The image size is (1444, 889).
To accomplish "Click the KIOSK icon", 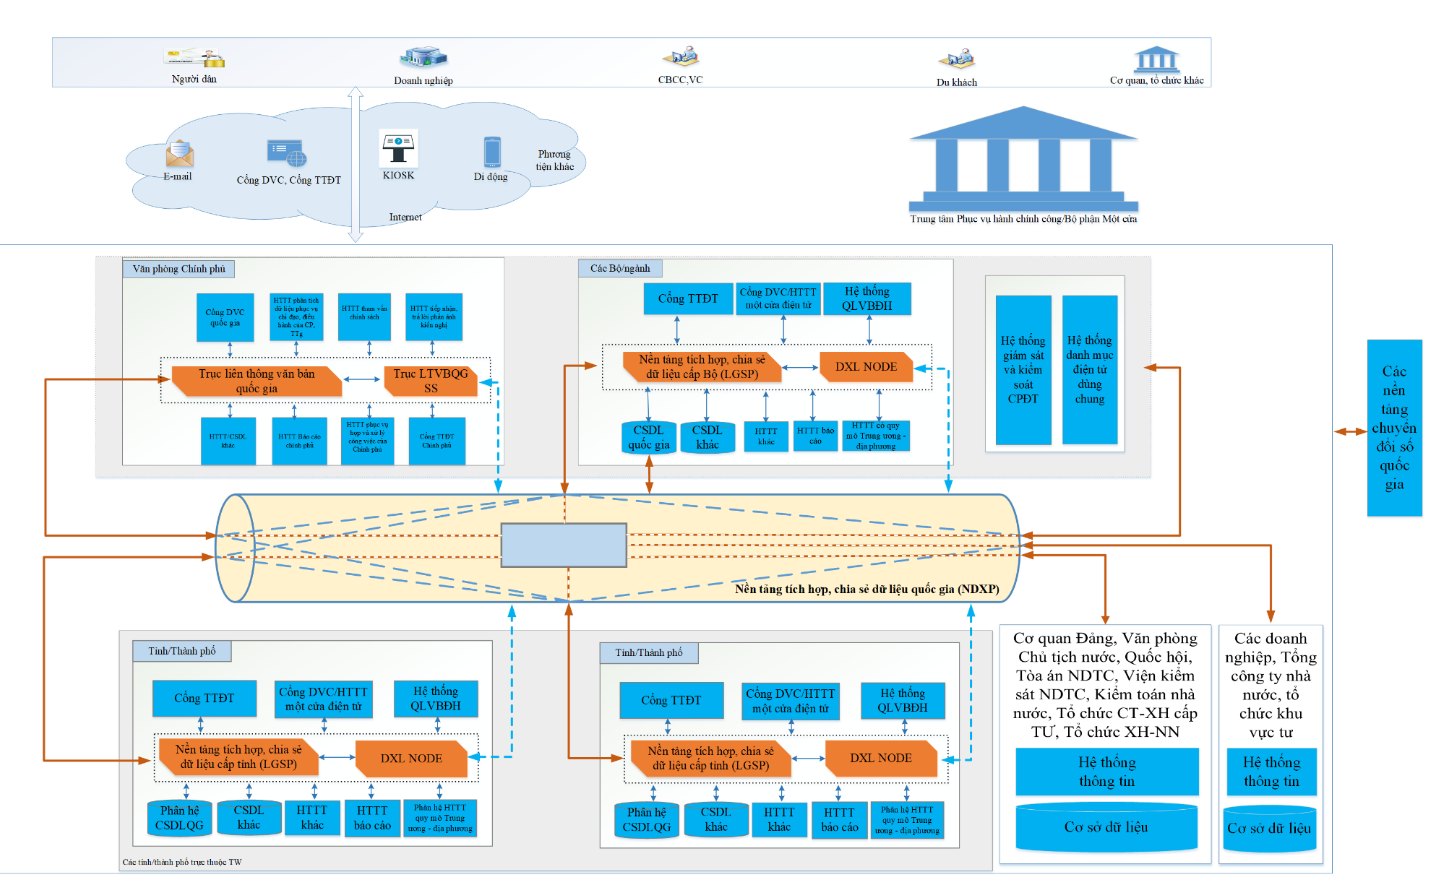I will coord(398,149).
